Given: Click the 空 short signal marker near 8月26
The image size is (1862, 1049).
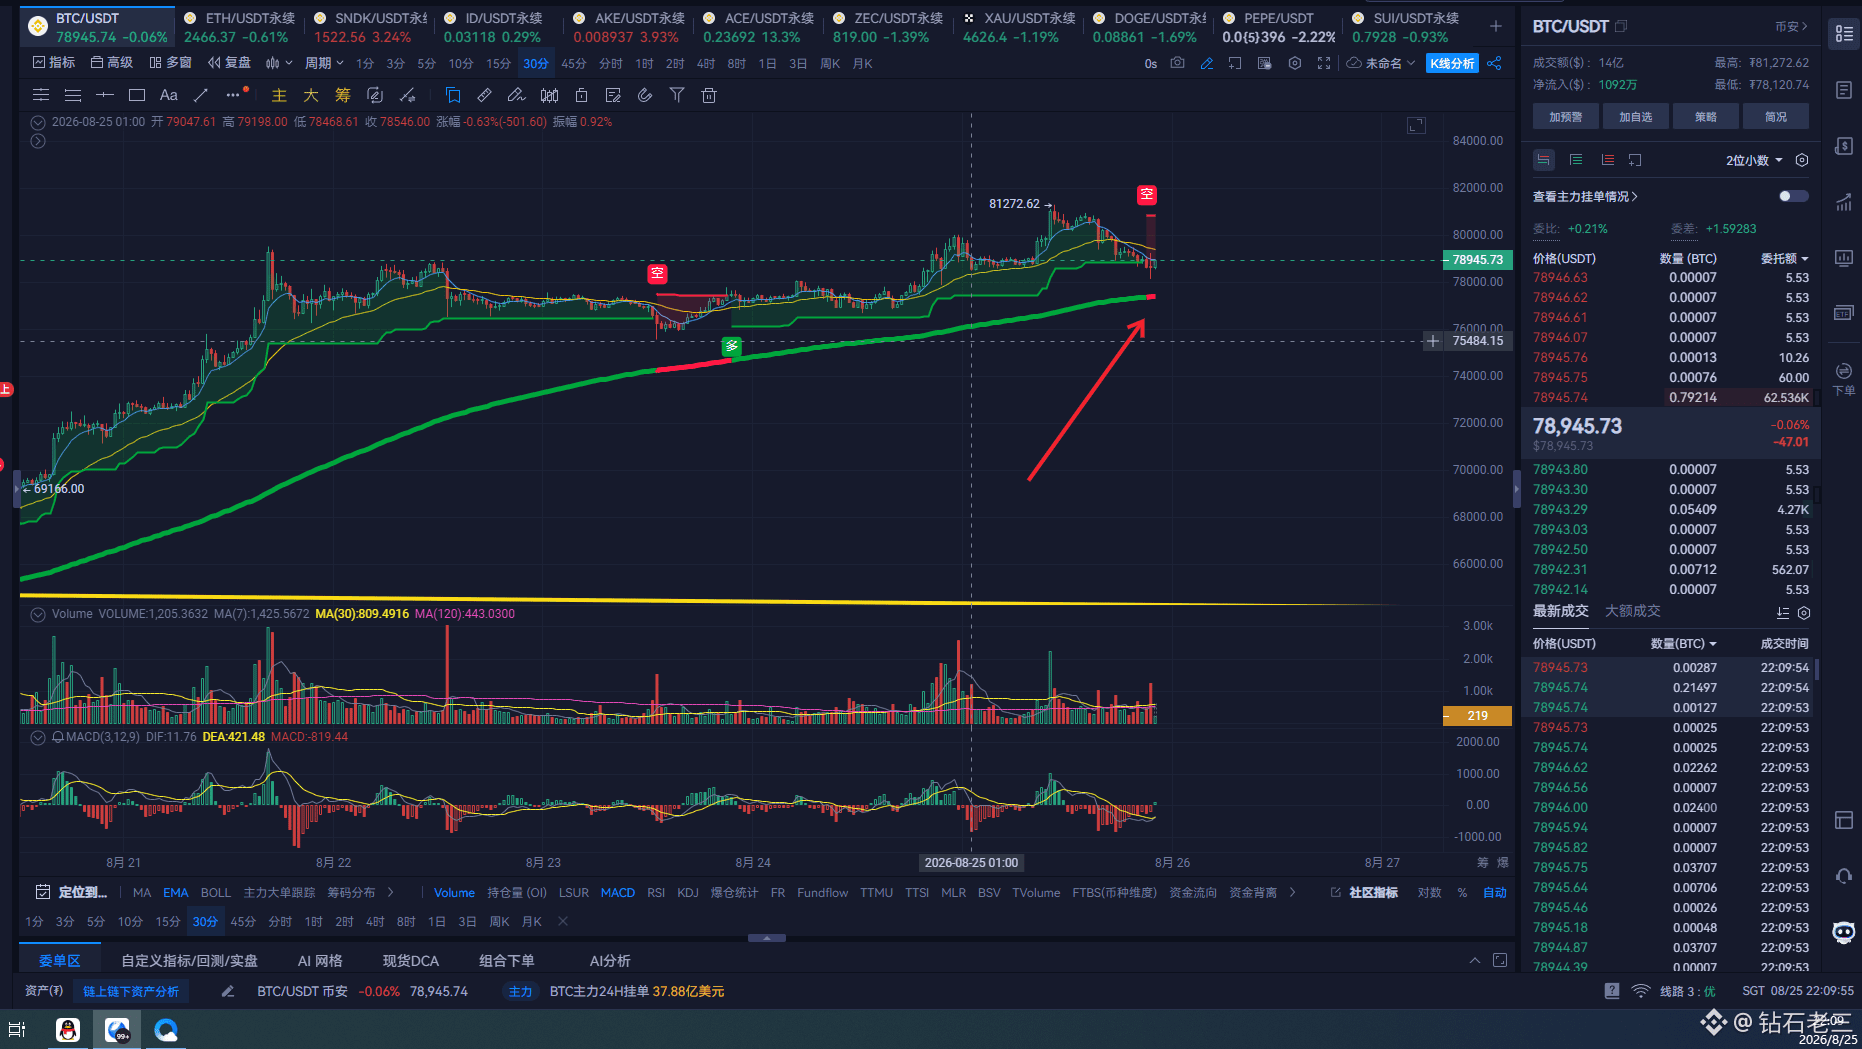Looking at the screenshot, I should 1147,194.
